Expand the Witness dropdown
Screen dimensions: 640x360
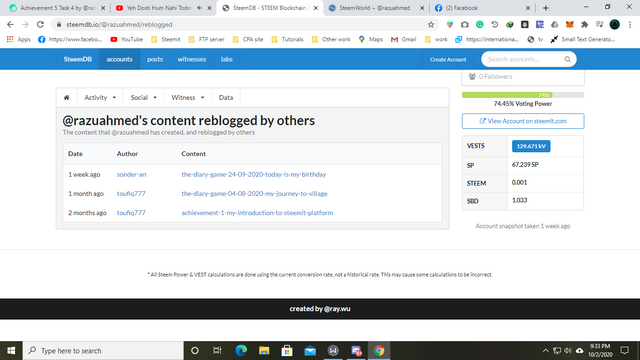[x=187, y=98]
